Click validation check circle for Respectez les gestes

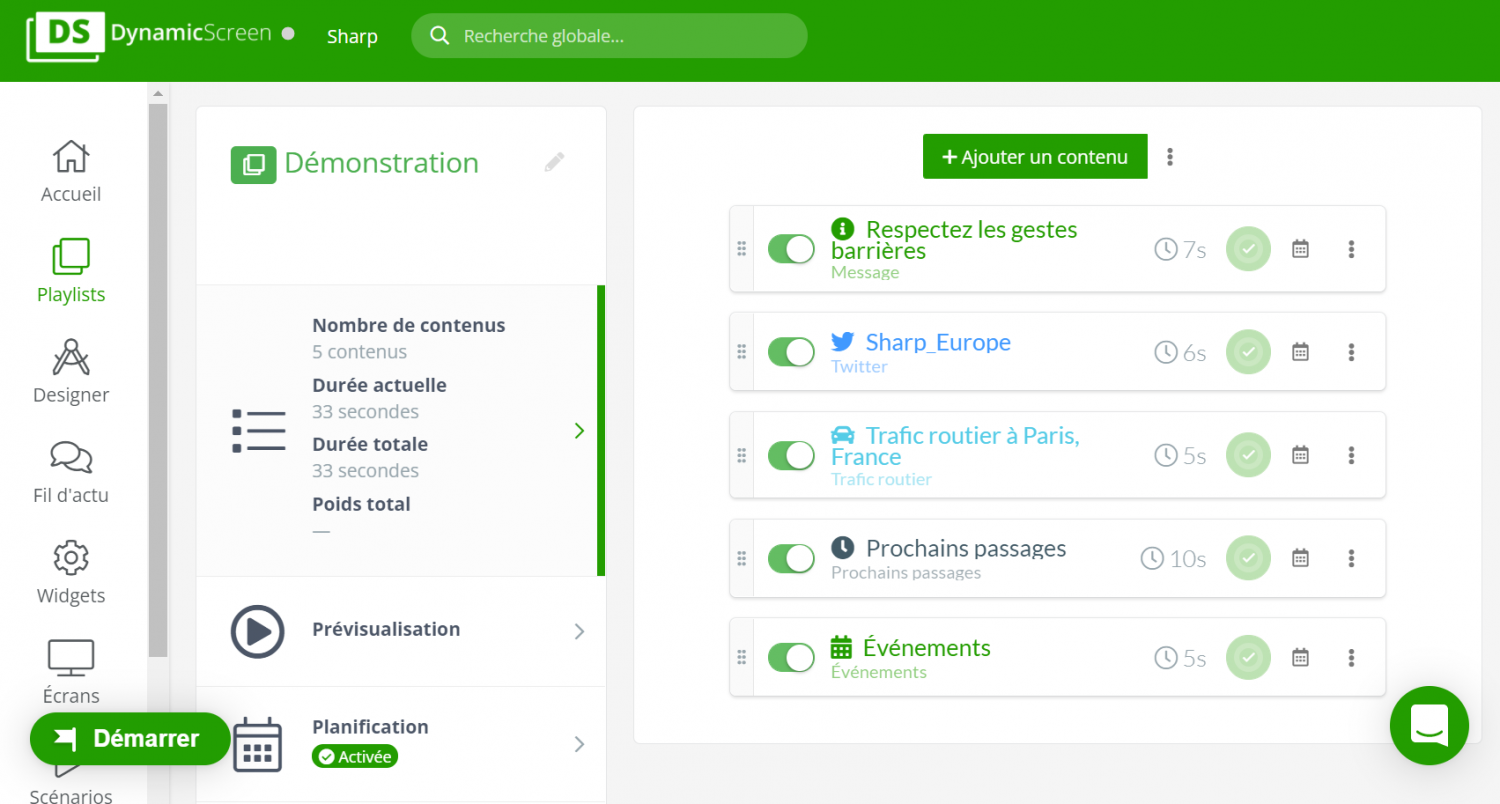click(1248, 249)
